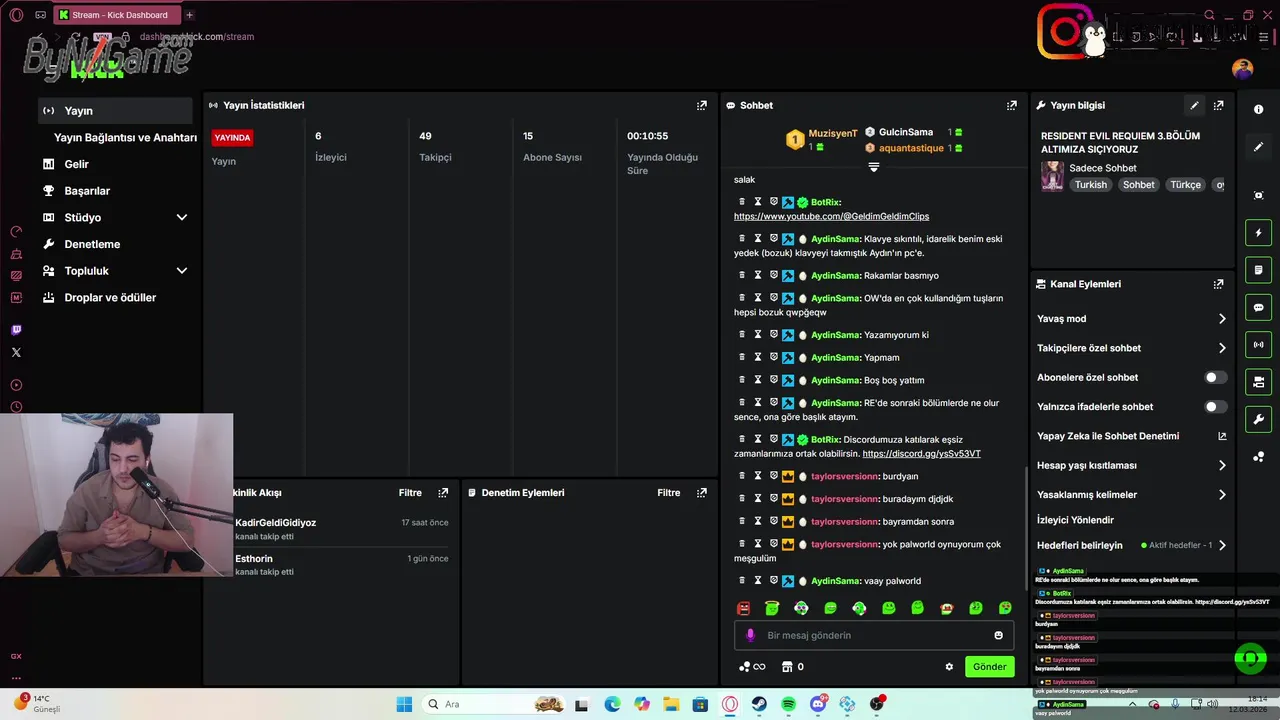This screenshot has width=1280, height=720.
Task: Click KadirGeldiGidiyoz in activity feed
Action: 275,523
